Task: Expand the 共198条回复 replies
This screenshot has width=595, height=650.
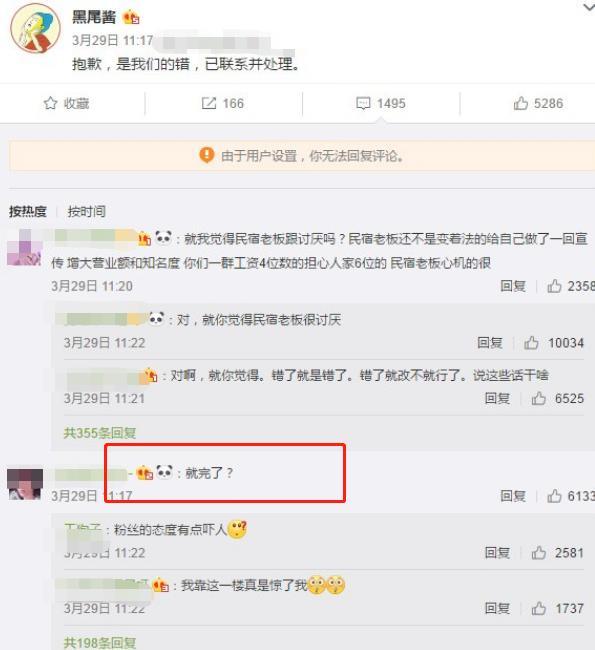Action: 100,643
